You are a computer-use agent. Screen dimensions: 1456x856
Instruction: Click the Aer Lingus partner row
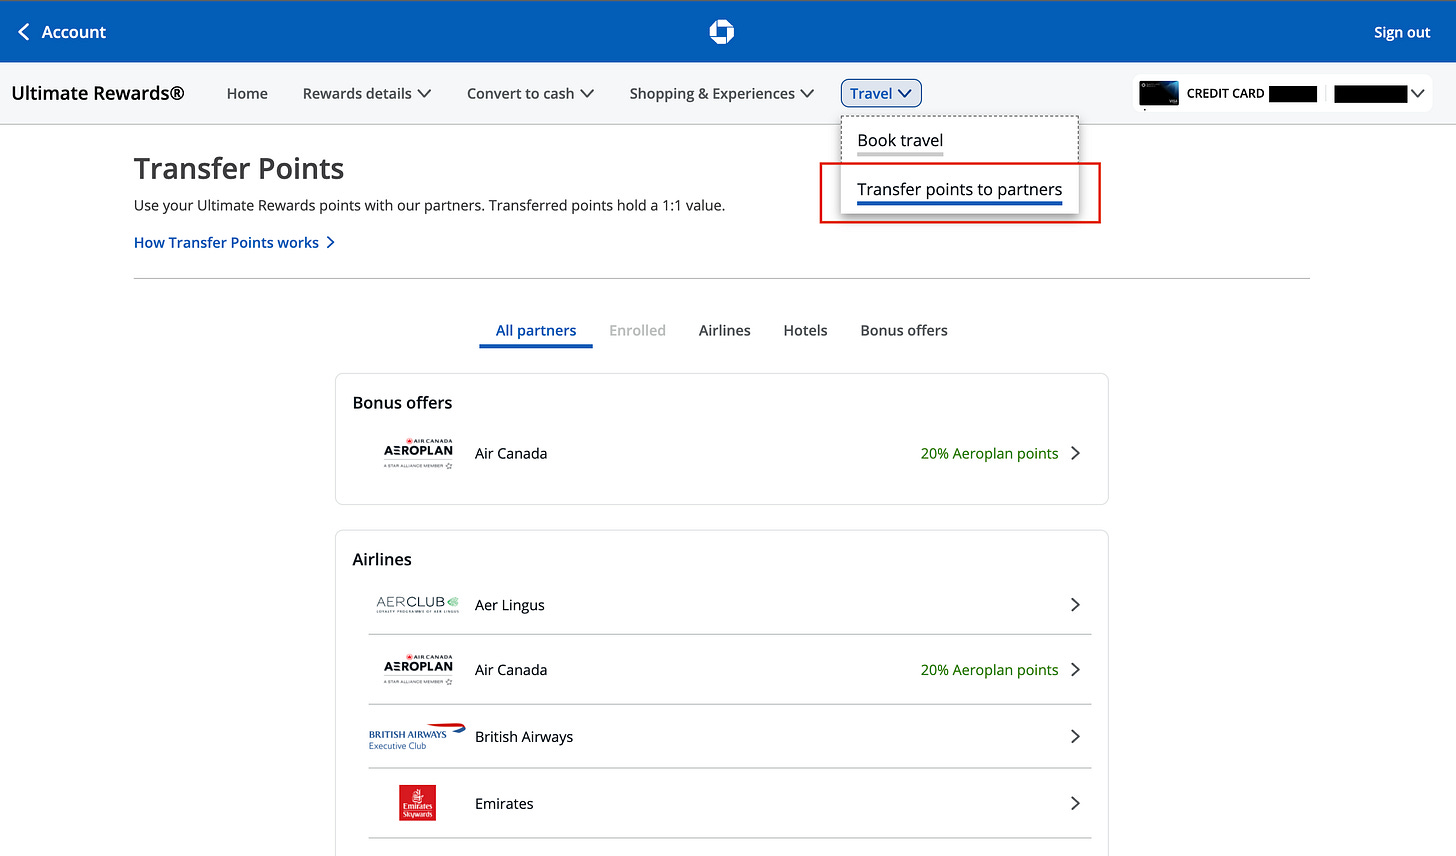point(730,605)
